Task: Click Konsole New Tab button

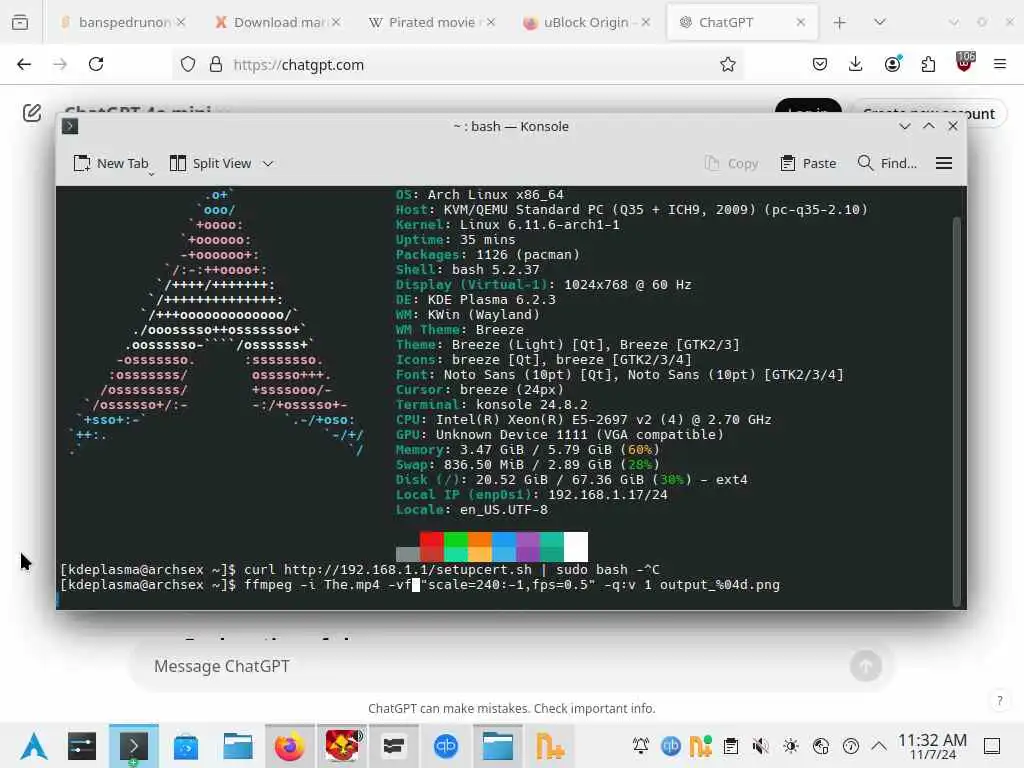Action: (112, 163)
